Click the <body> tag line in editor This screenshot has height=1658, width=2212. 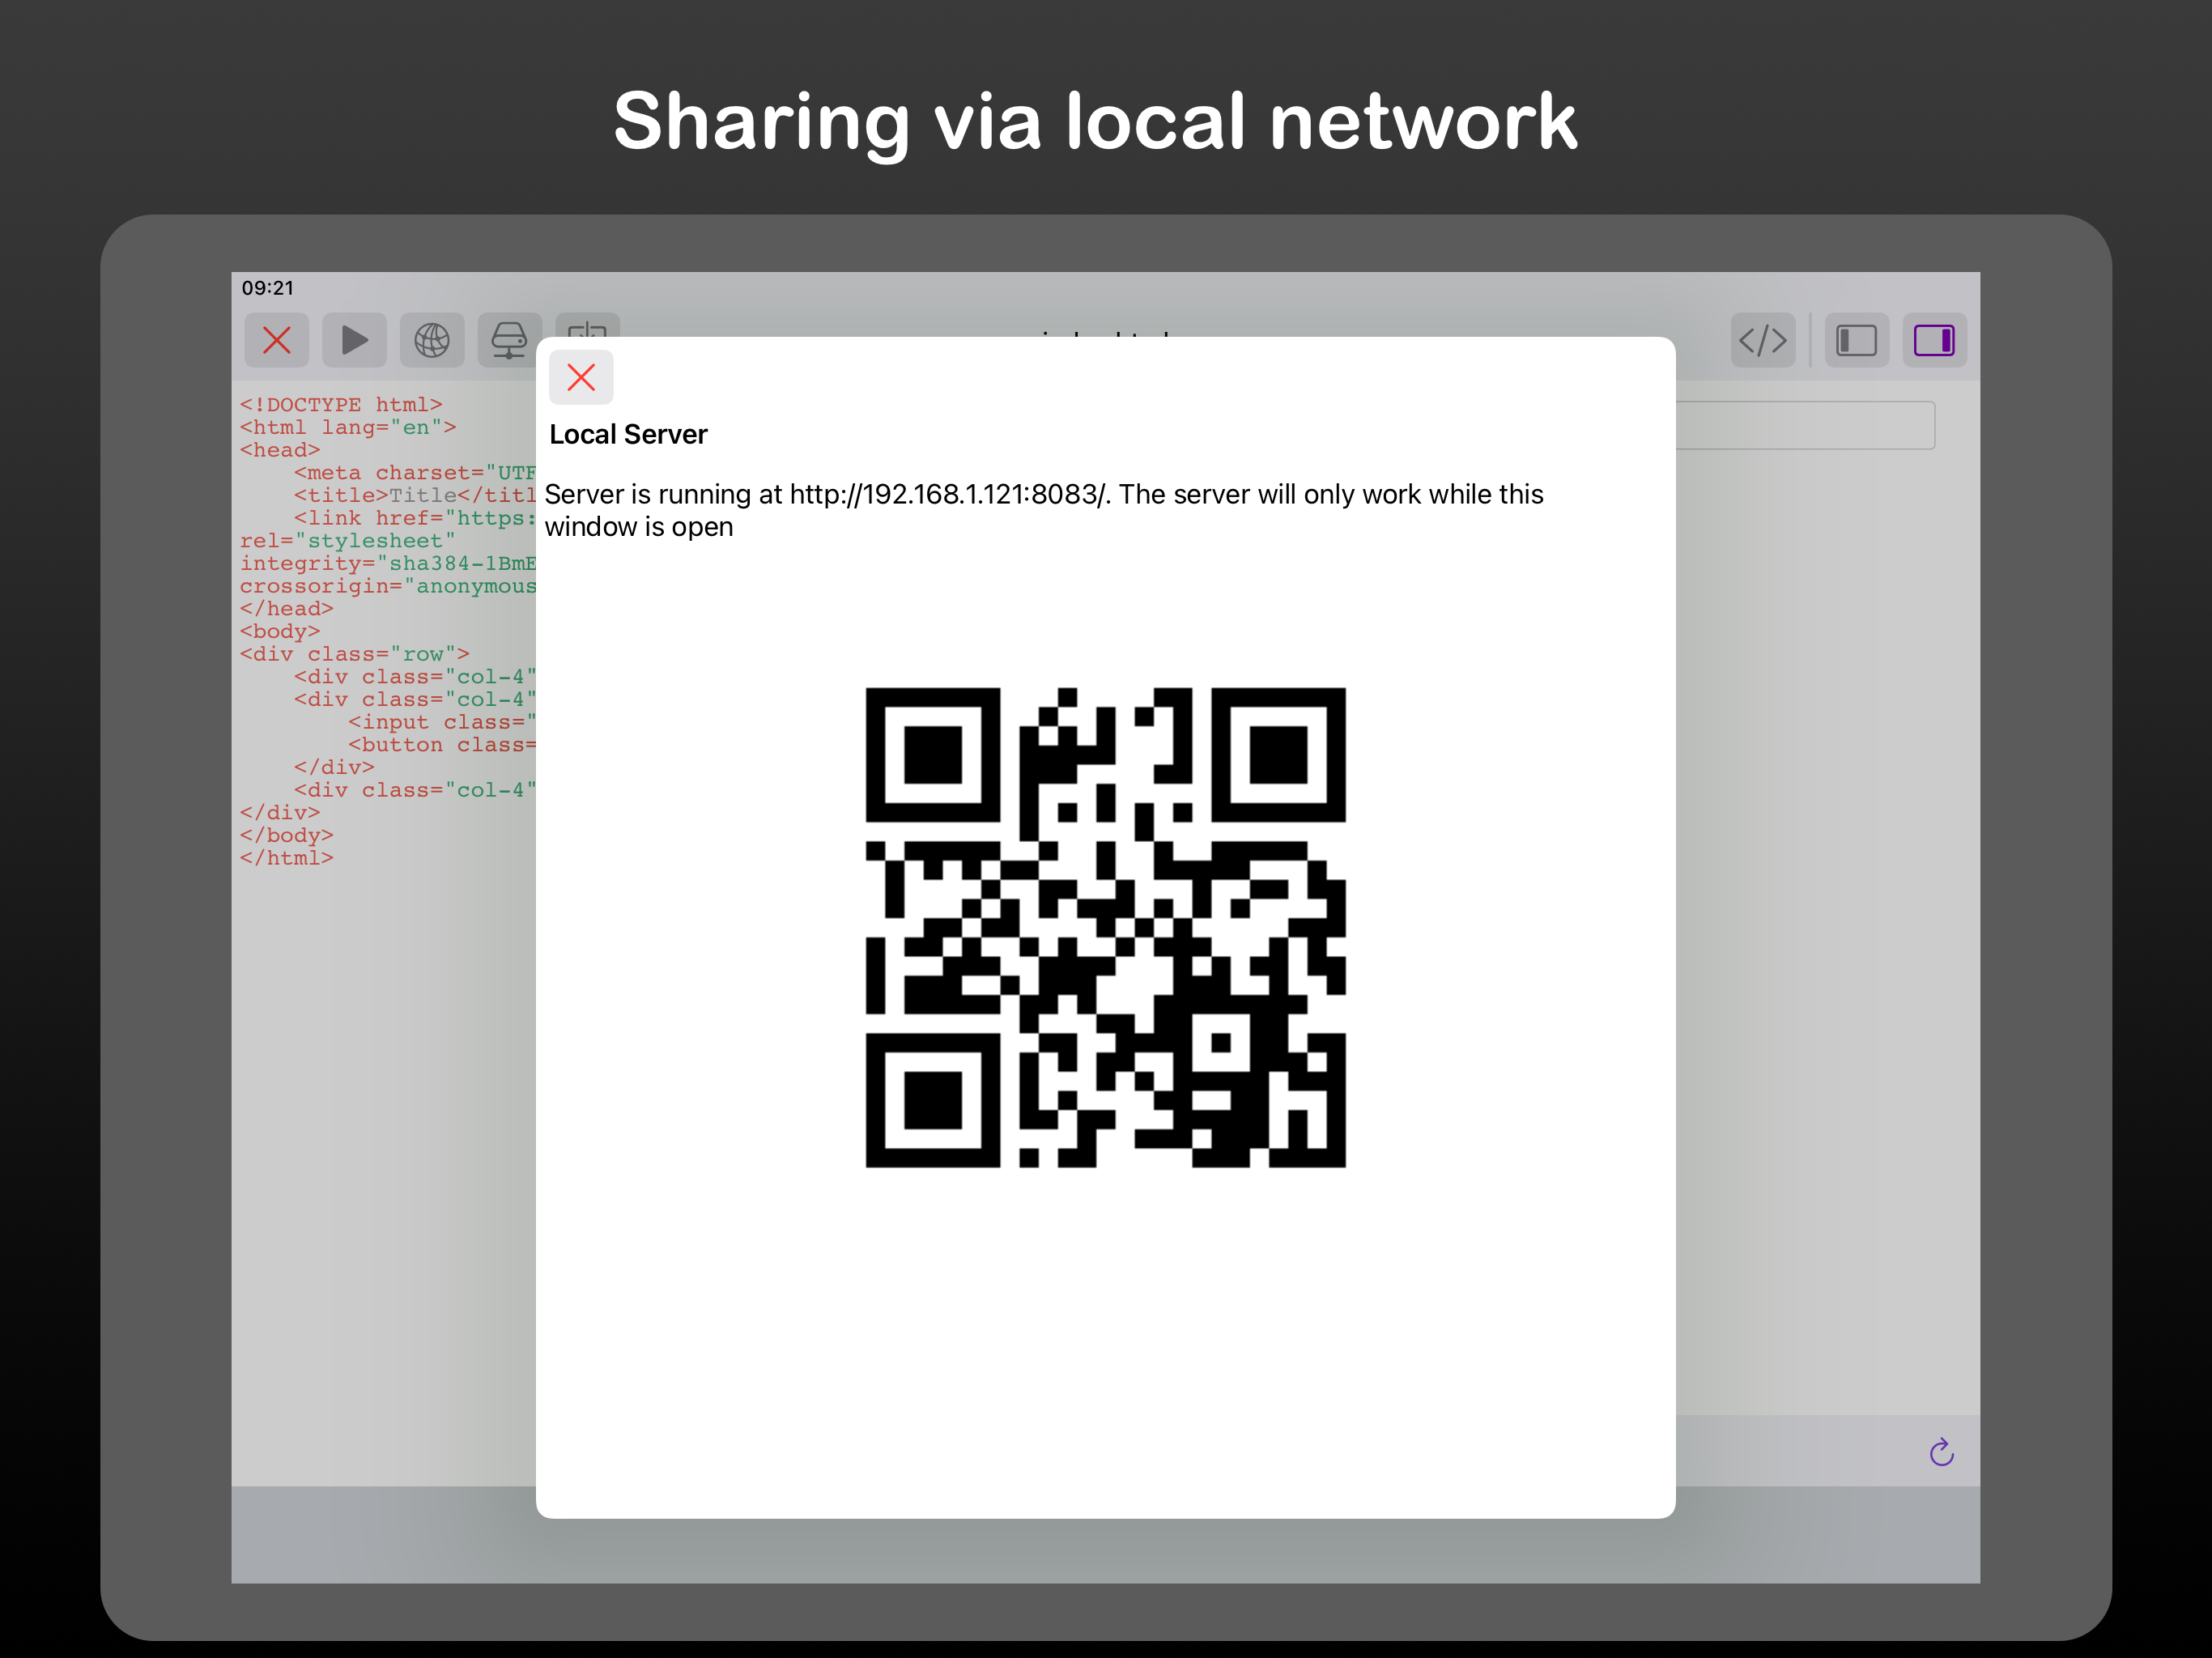(280, 631)
